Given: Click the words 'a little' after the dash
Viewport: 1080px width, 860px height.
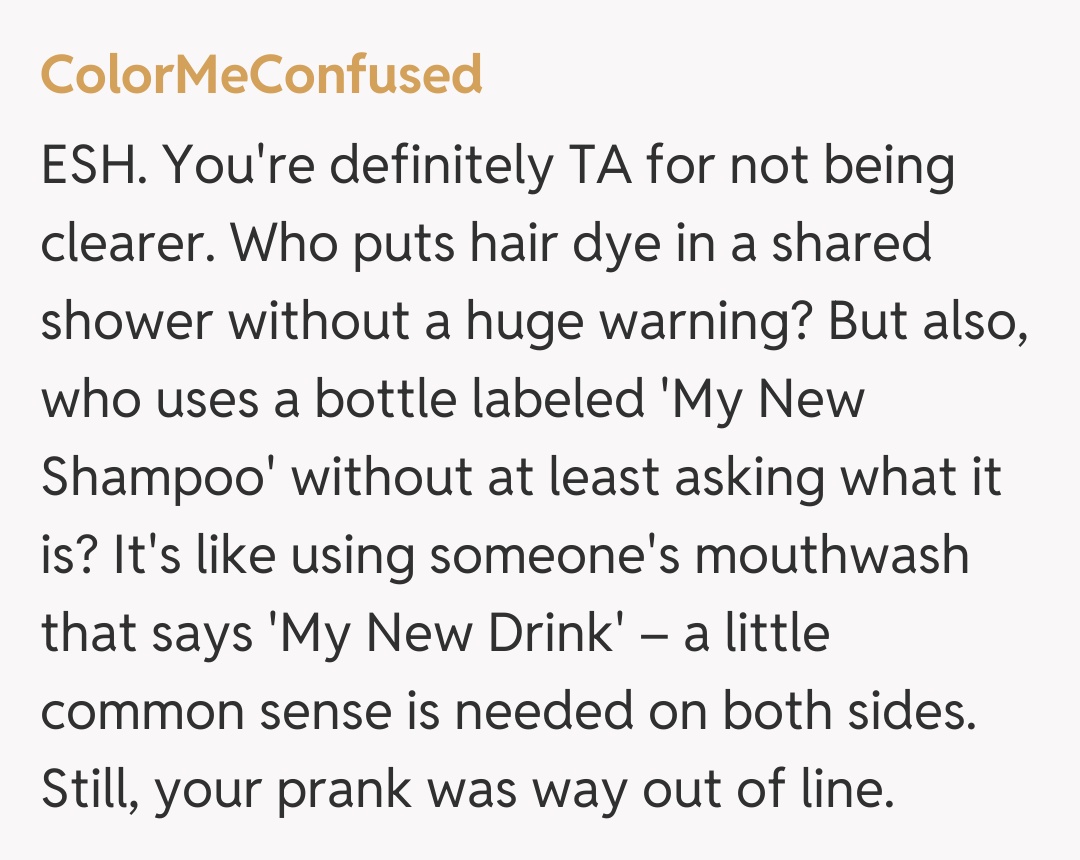Looking at the screenshot, I should 756,634.
